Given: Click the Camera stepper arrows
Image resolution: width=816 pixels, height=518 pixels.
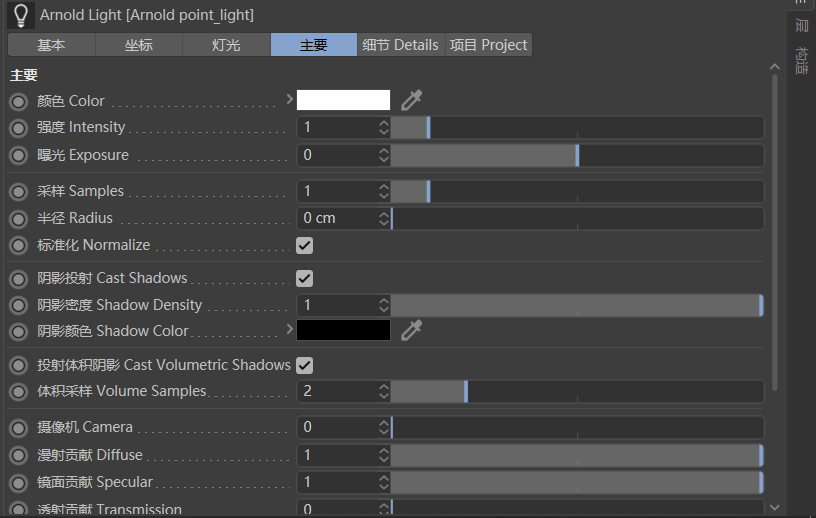Looking at the screenshot, I should 384,427.
